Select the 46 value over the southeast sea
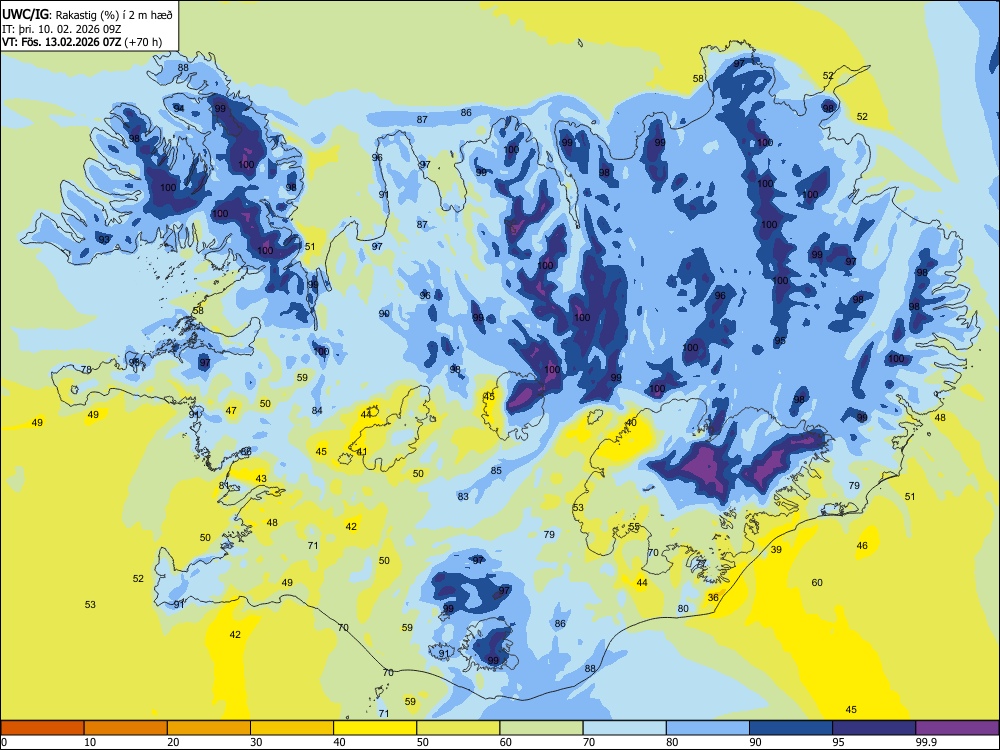This screenshot has height=750, width=1000. tap(862, 546)
